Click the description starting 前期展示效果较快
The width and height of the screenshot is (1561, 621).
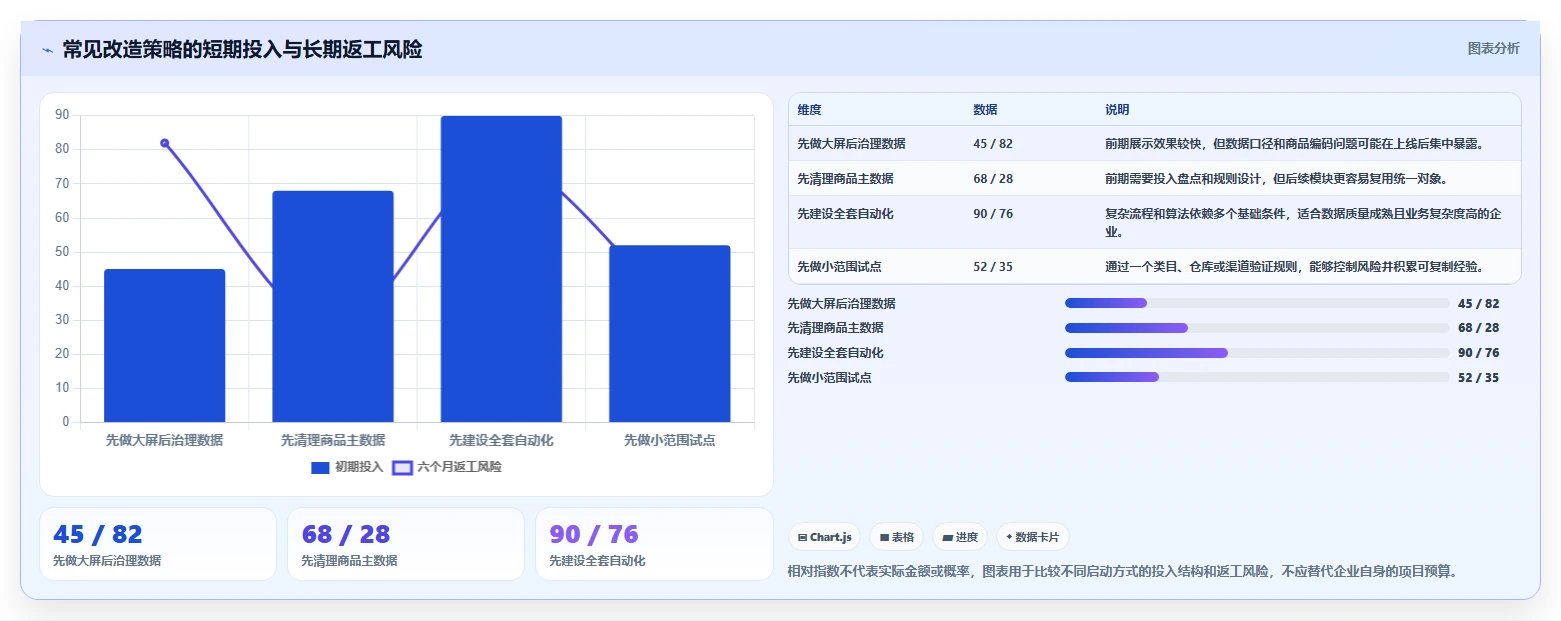(x=1294, y=144)
